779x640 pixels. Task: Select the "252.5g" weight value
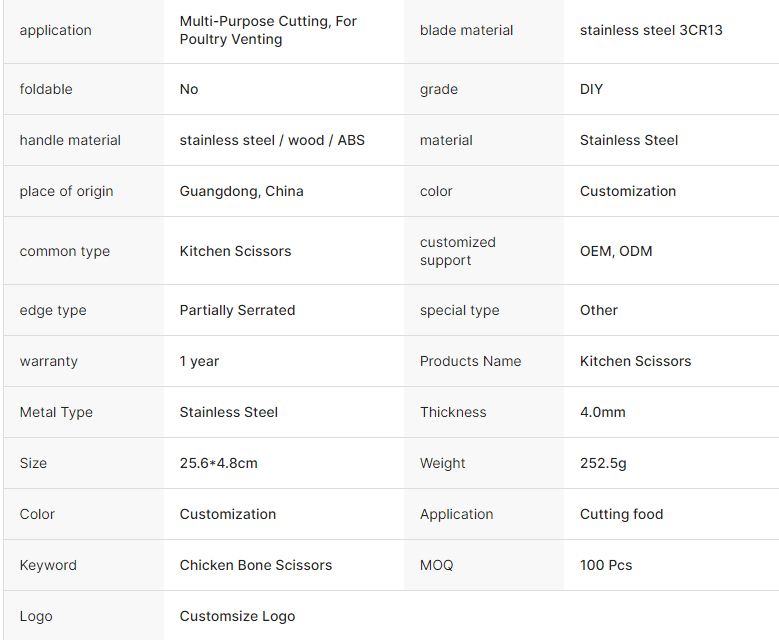click(603, 463)
